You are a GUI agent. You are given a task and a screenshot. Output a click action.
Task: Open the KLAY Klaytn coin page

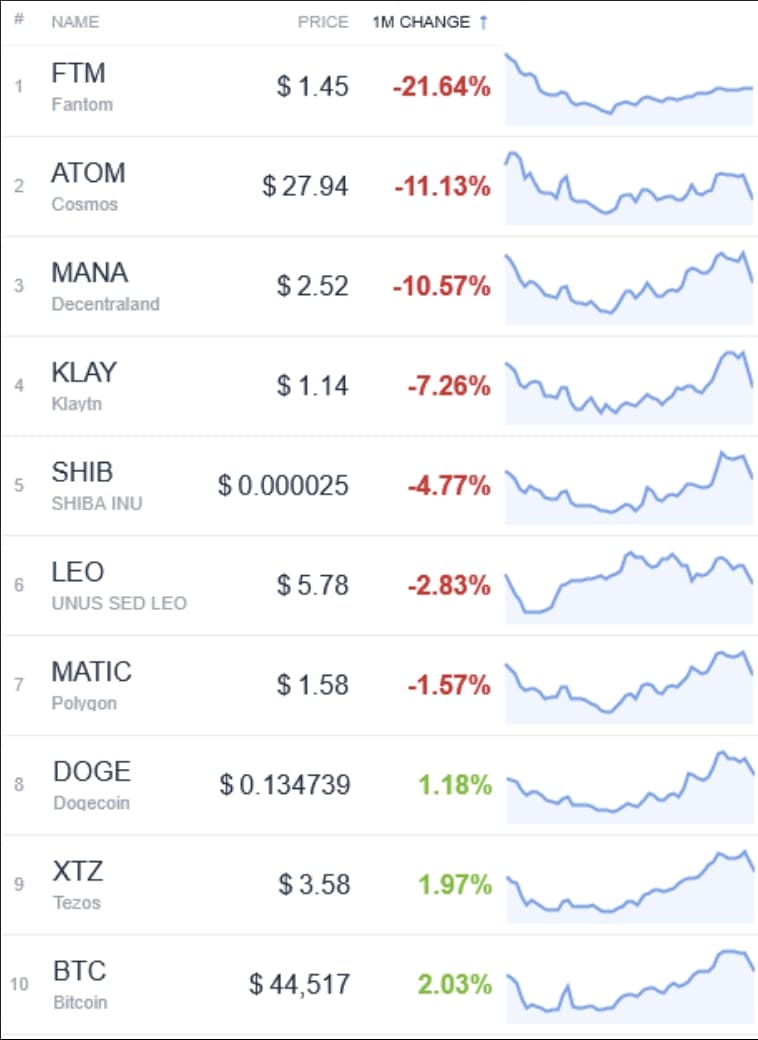tap(84, 386)
